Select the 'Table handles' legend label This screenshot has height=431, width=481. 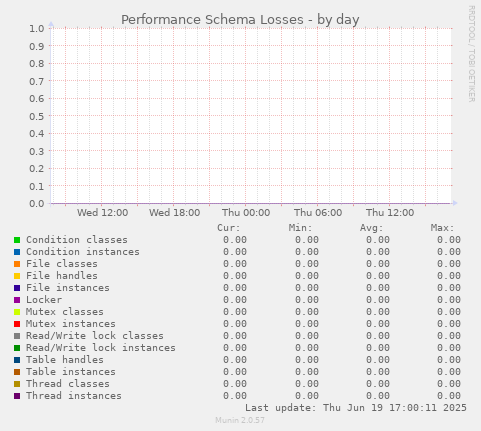tap(65, 360)
